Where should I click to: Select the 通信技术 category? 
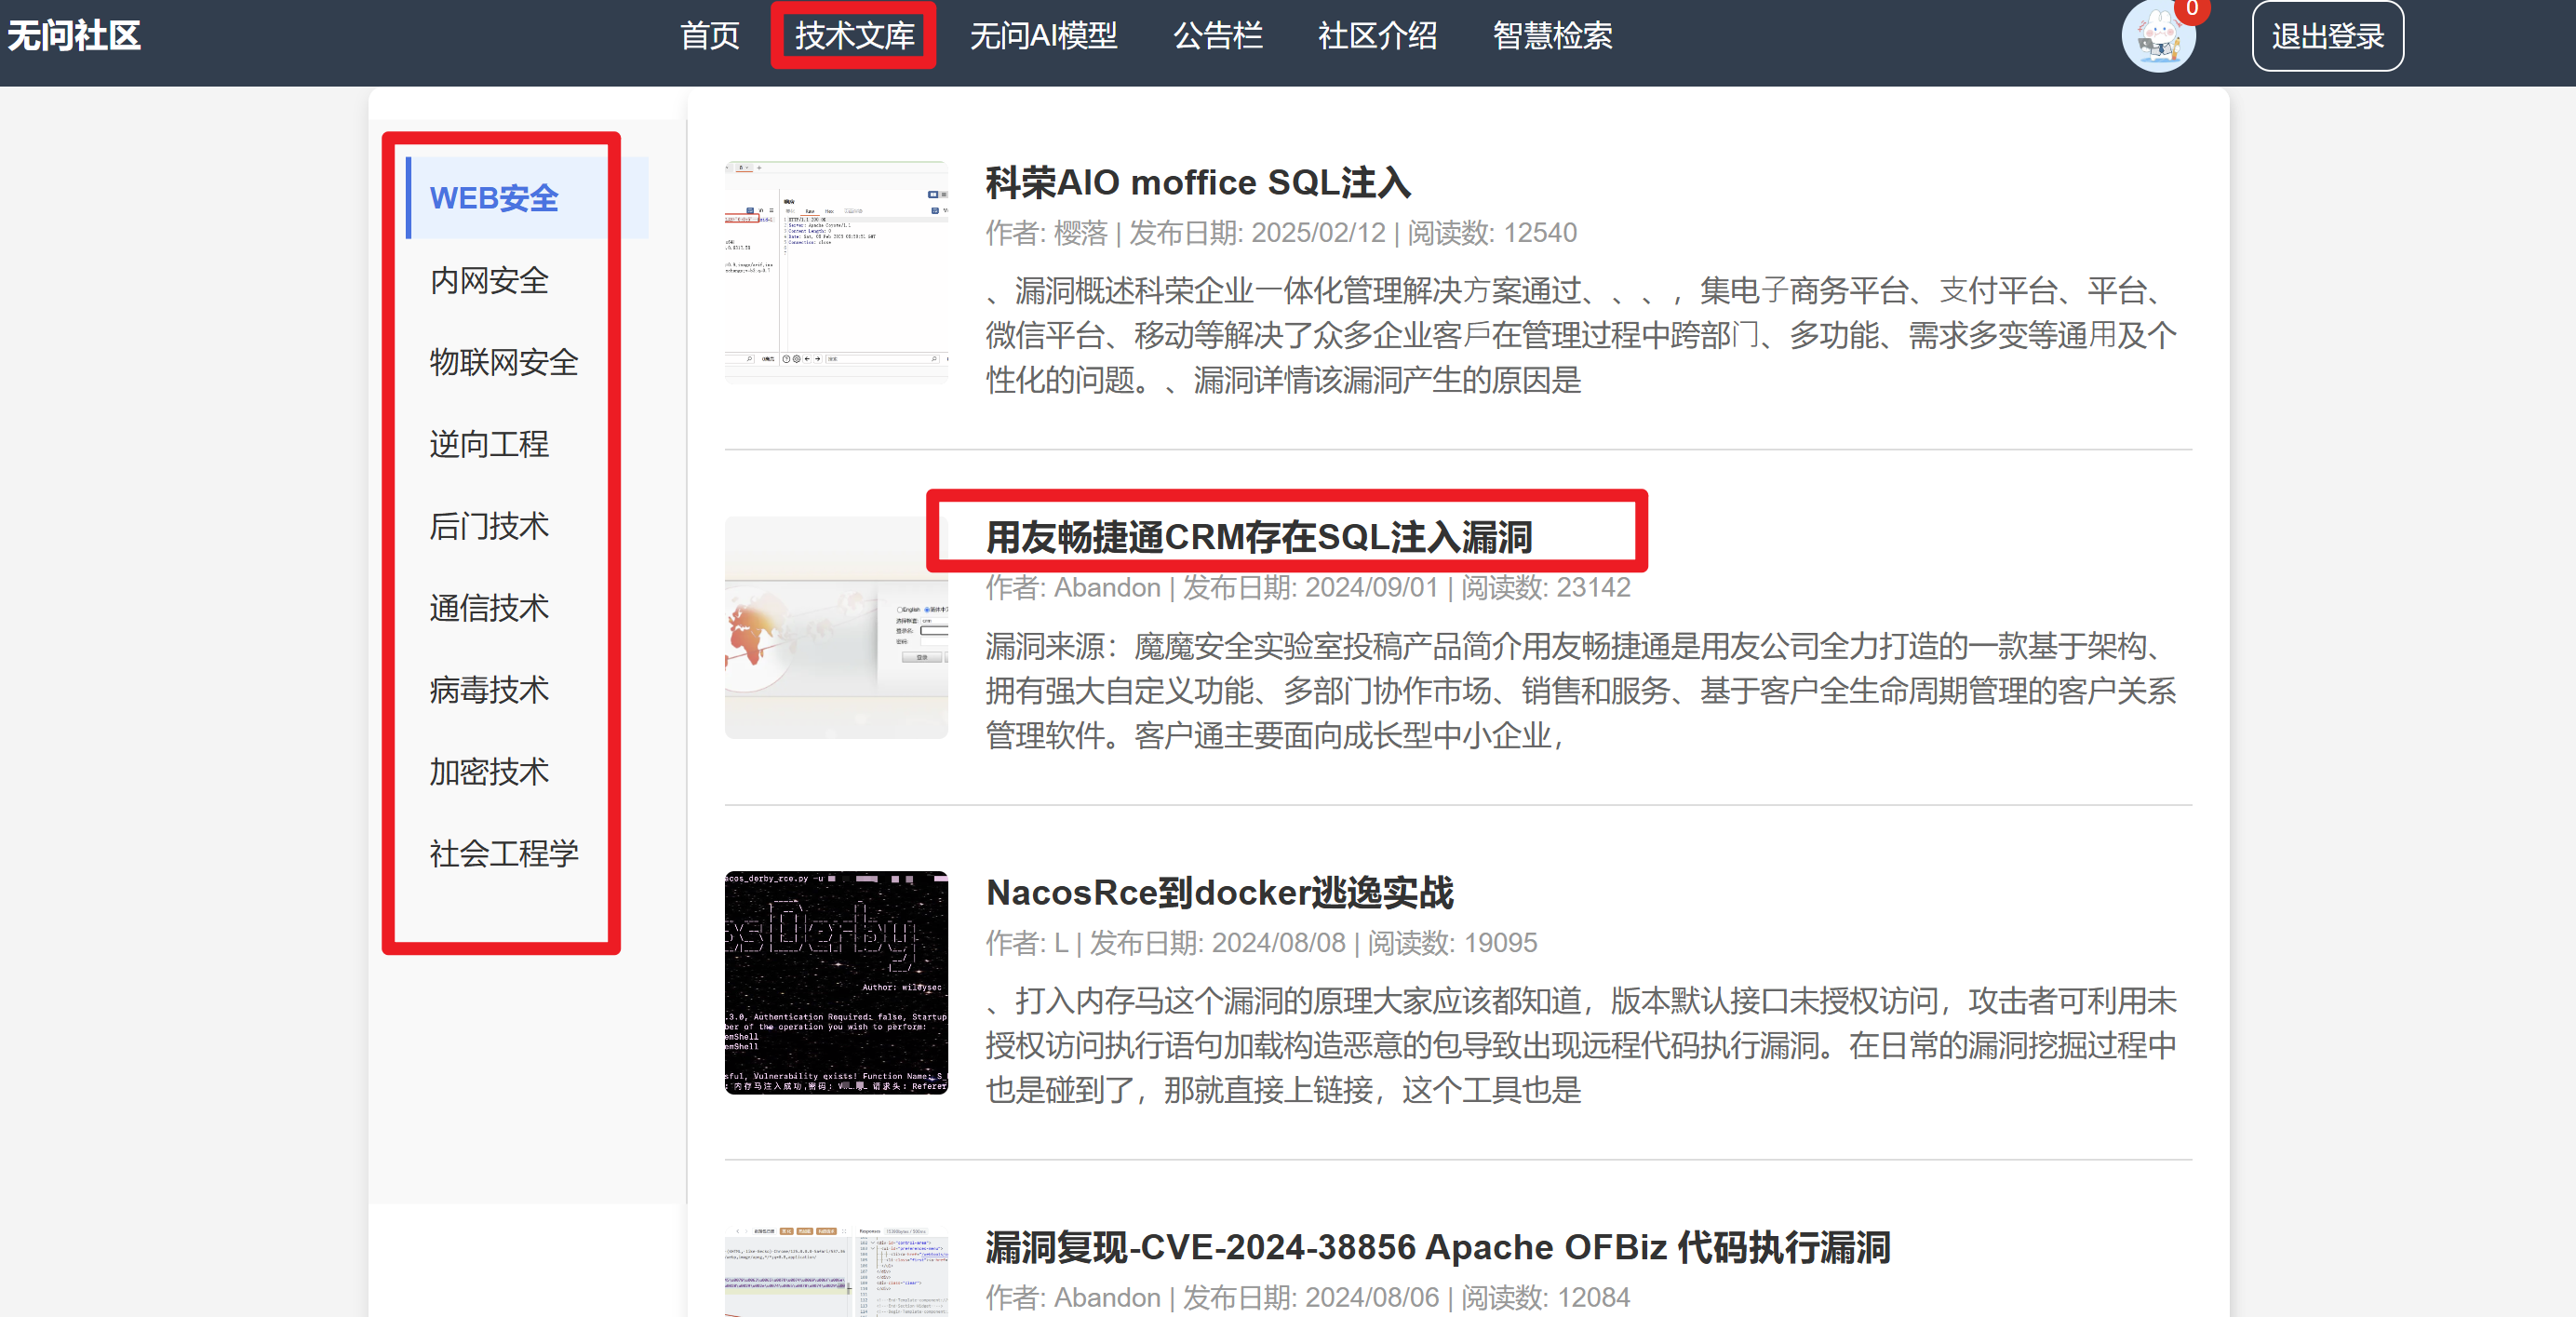[489, 608]
